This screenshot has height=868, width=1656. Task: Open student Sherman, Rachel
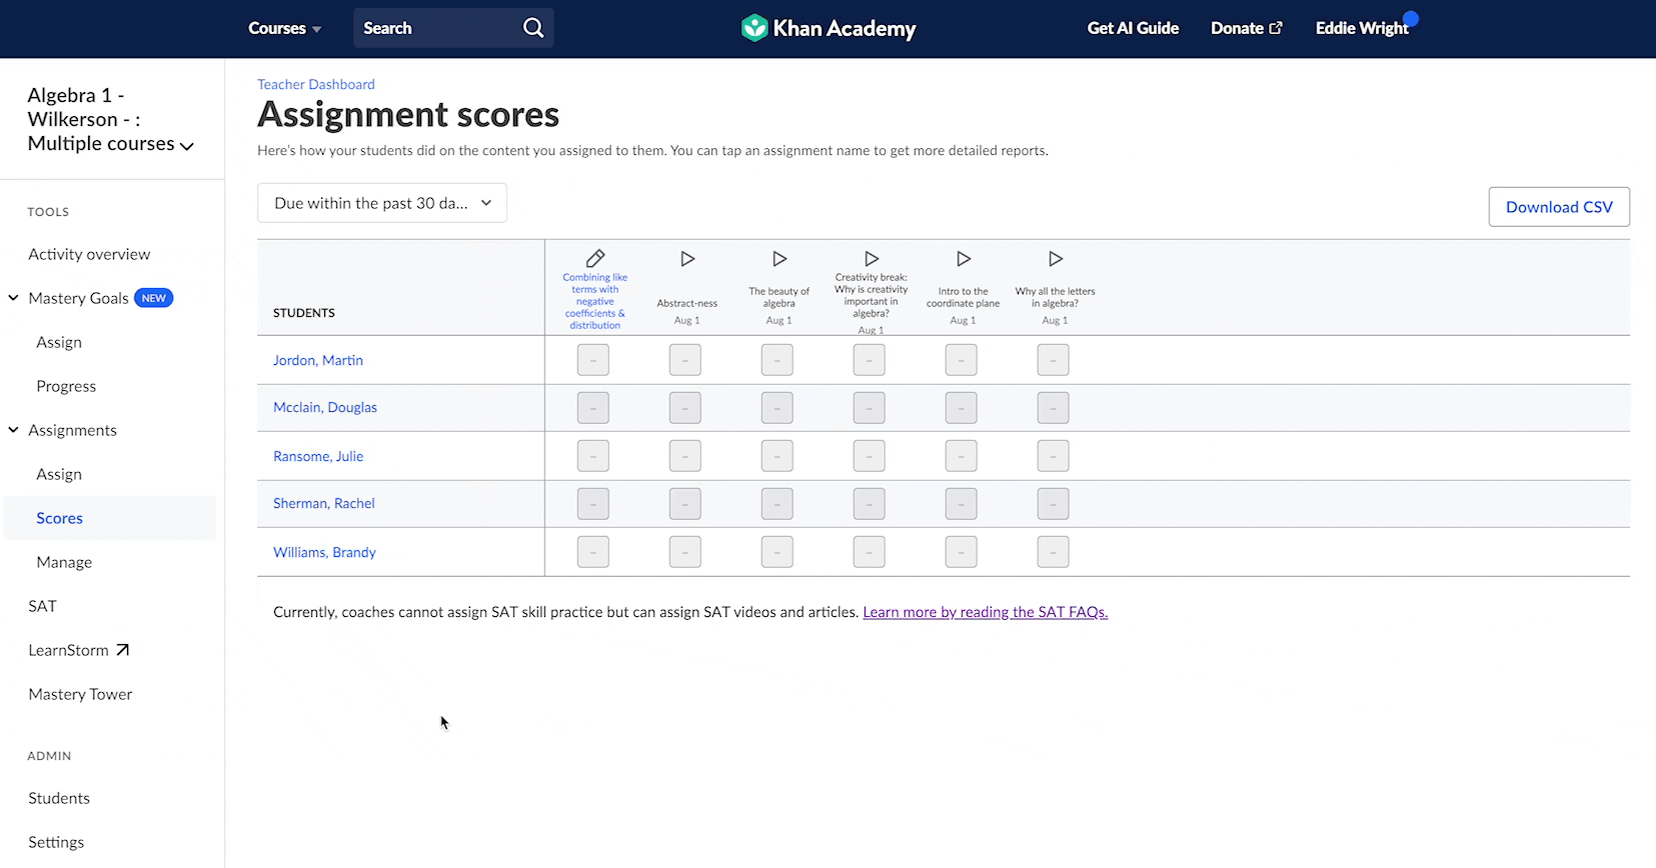(x=324, y=503)
